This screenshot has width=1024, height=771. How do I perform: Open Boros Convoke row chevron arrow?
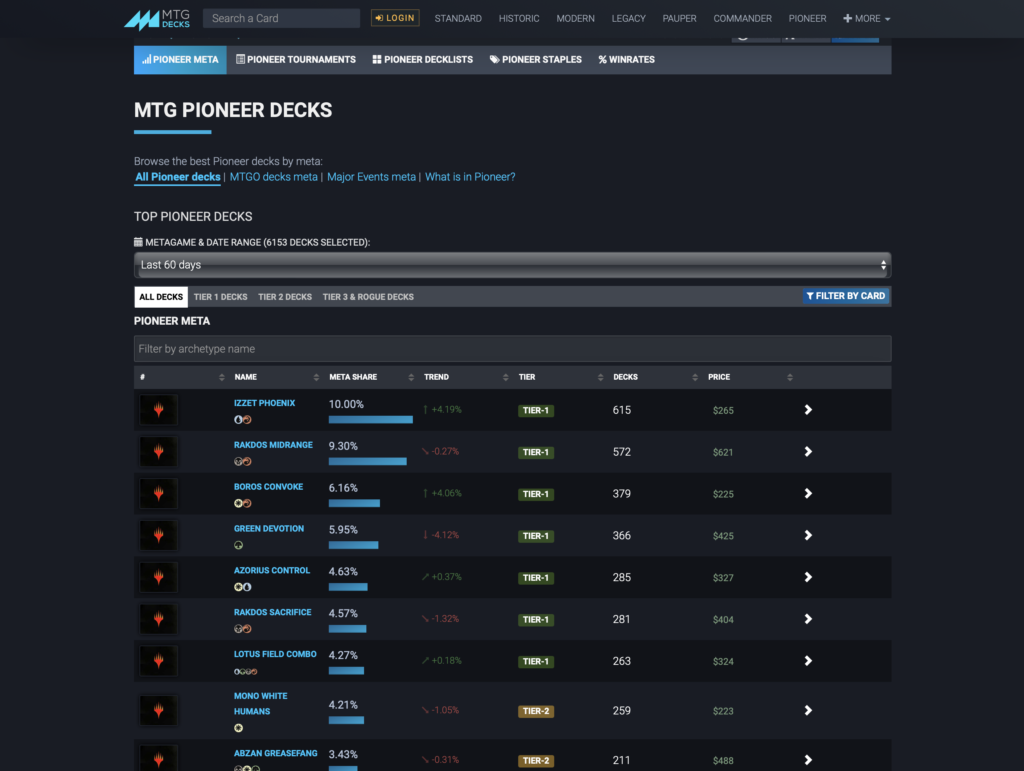pyautogui.click(x=808, y=494)
